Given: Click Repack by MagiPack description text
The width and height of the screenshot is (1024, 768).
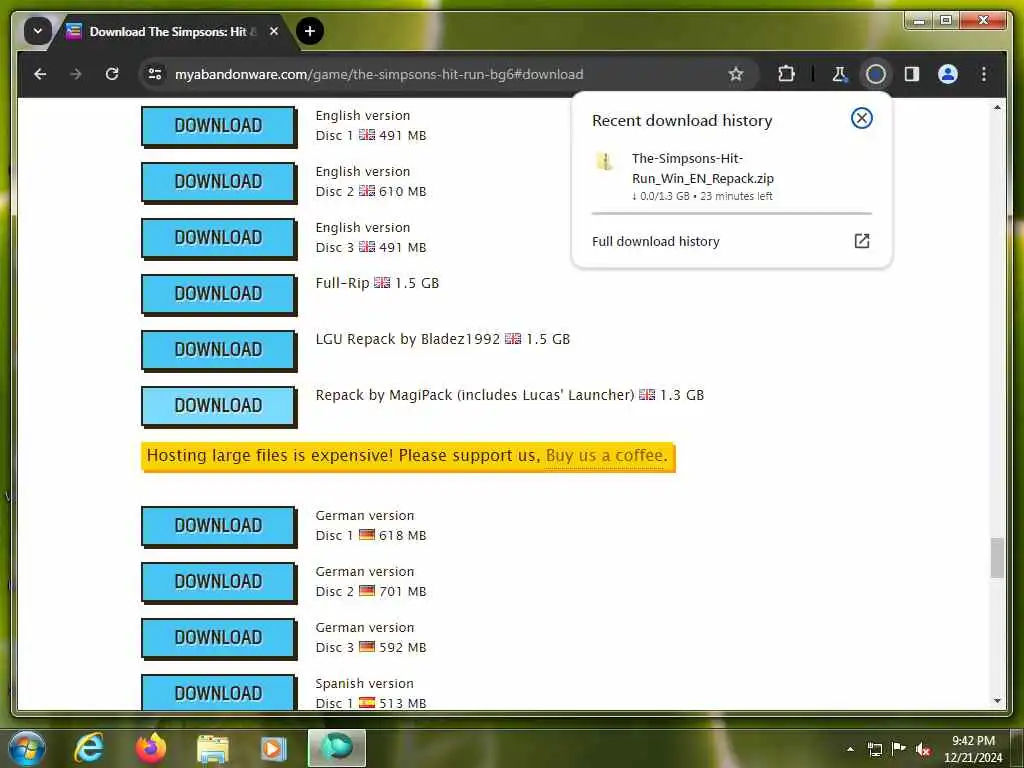Looking at the screenshot, I should (x=509, y=395).
